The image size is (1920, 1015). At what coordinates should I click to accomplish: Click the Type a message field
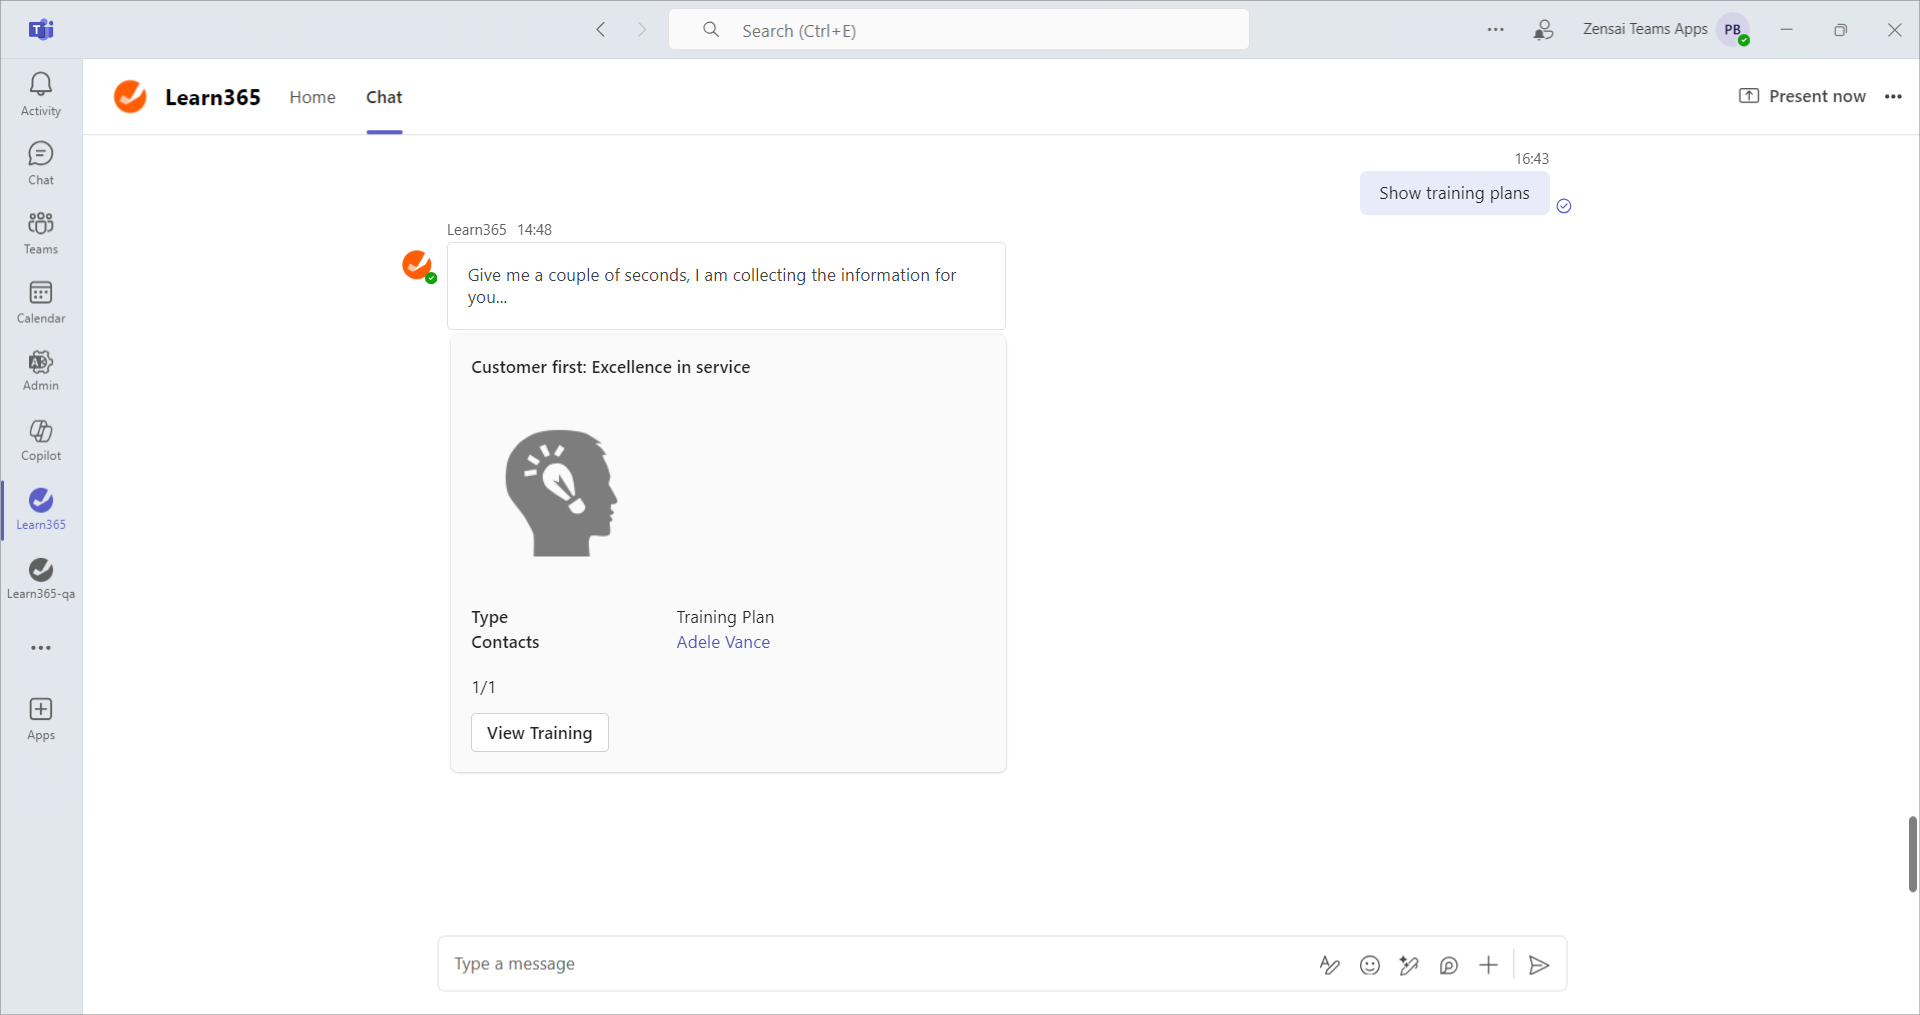coord(870,964)
